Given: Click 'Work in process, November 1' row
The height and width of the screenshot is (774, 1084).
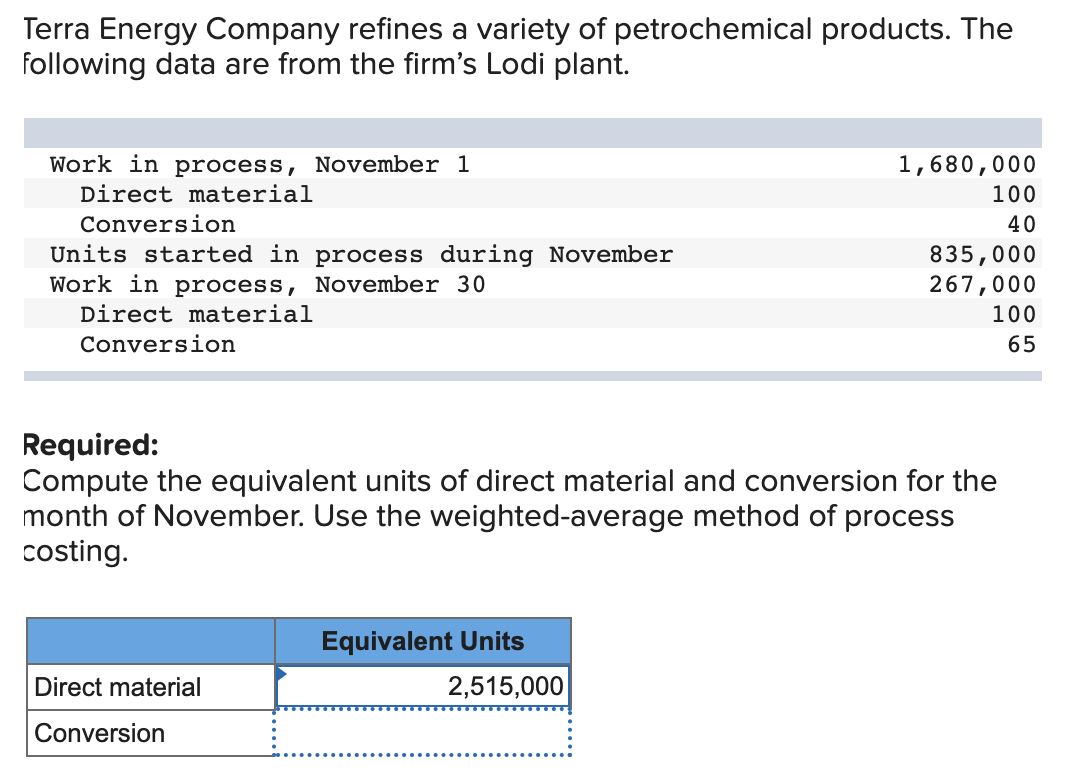Looking at the screenshot, I should tap(532, 164).
